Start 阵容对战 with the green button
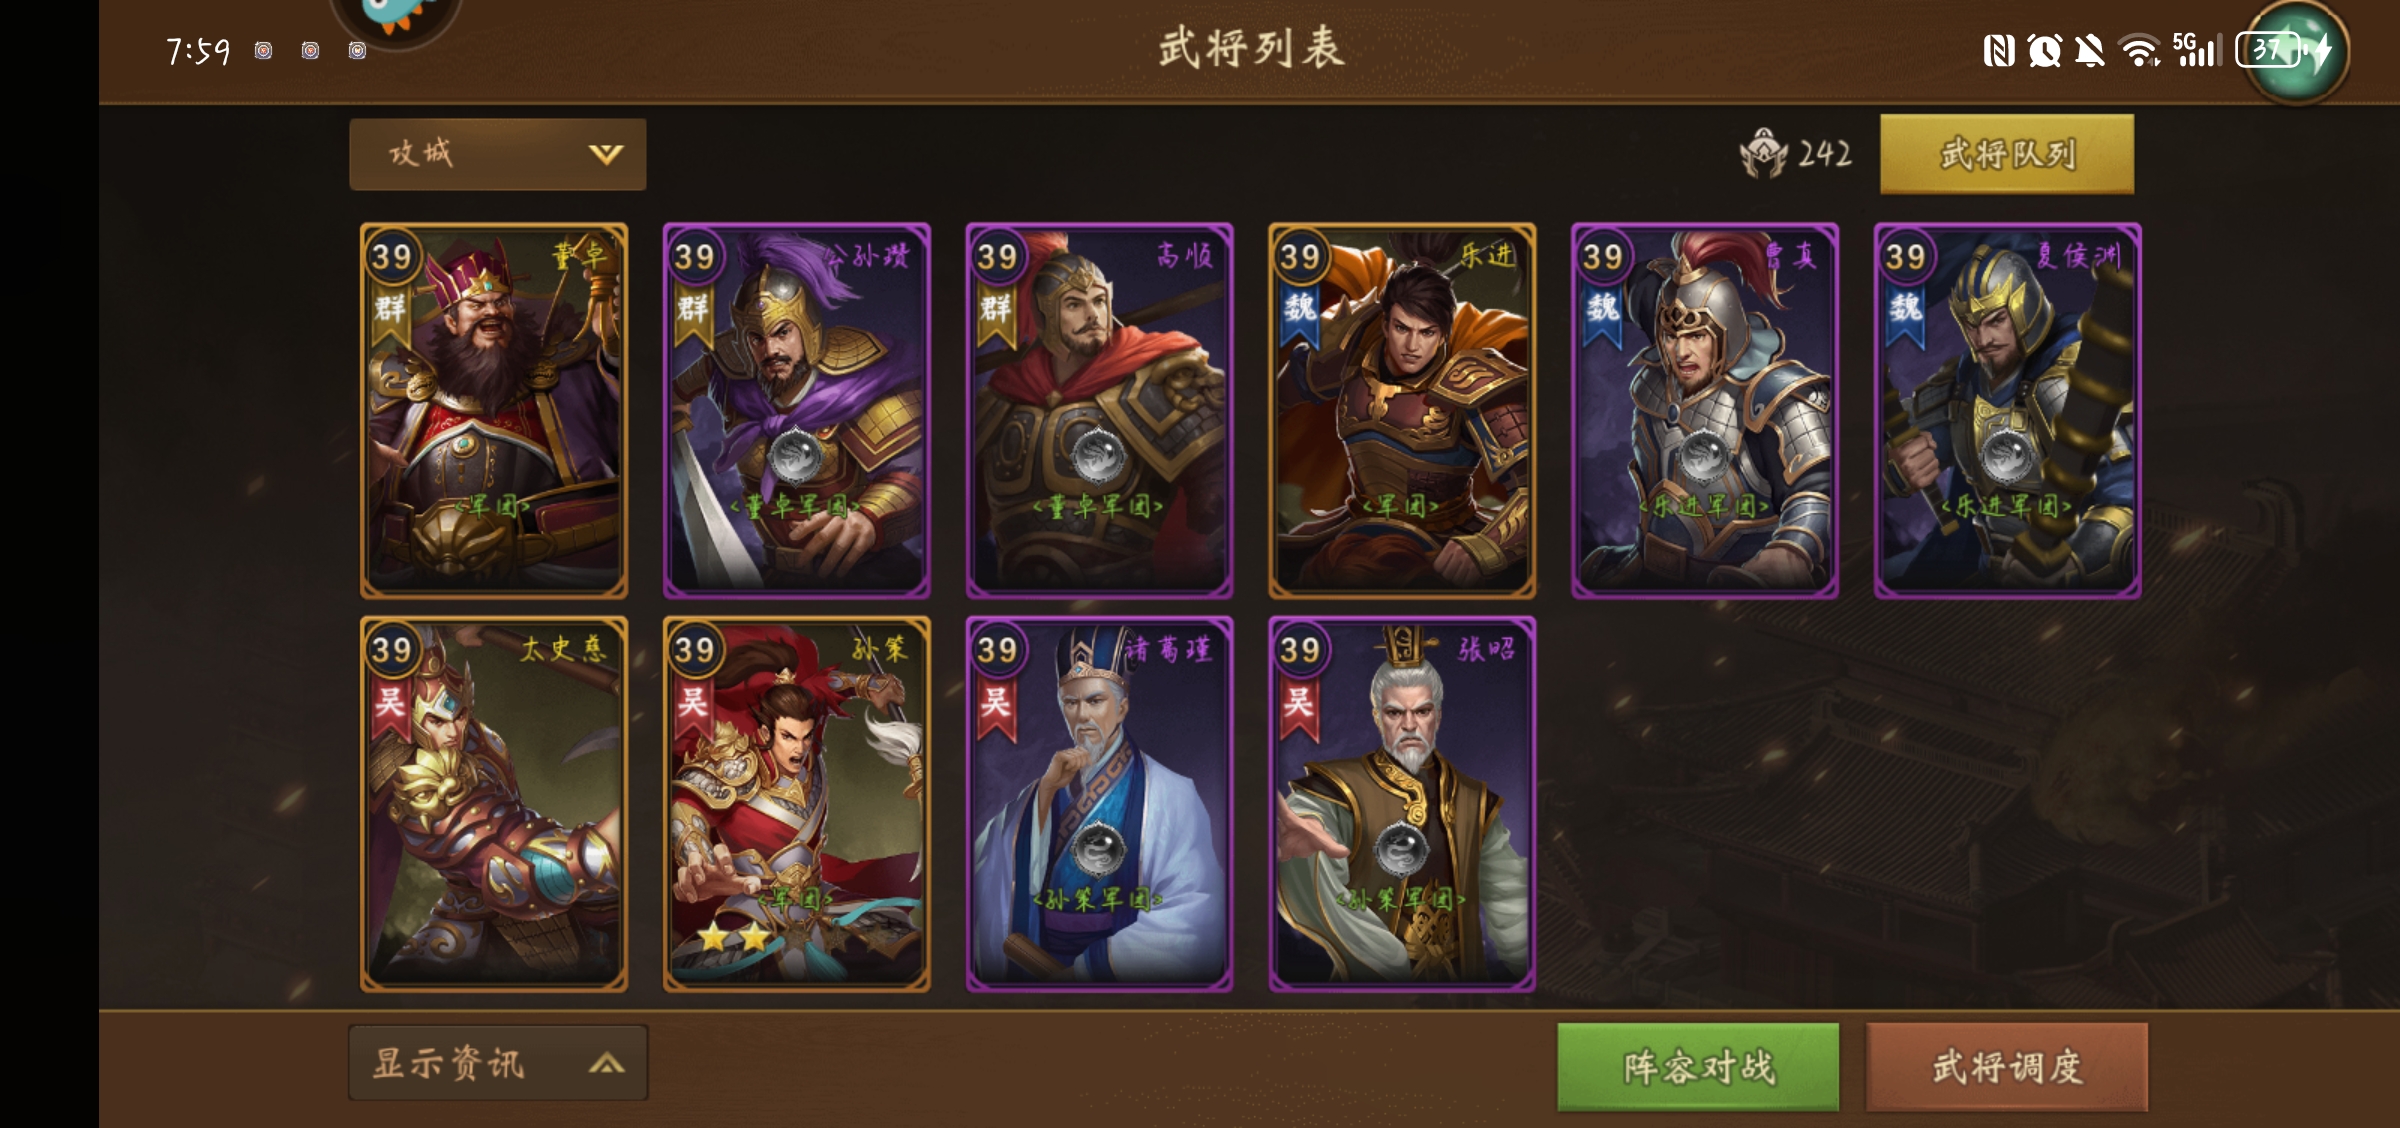 point(1698,1067)
